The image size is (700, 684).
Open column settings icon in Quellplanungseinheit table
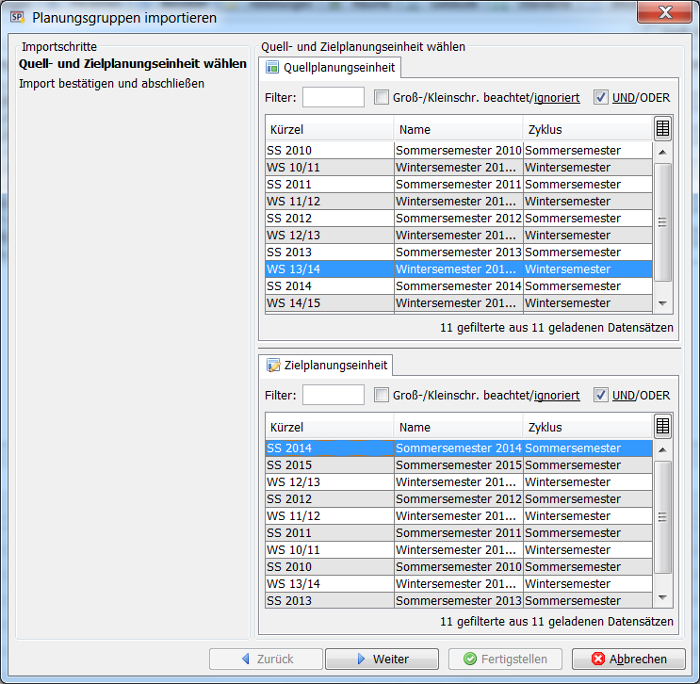tap(663, 129)
